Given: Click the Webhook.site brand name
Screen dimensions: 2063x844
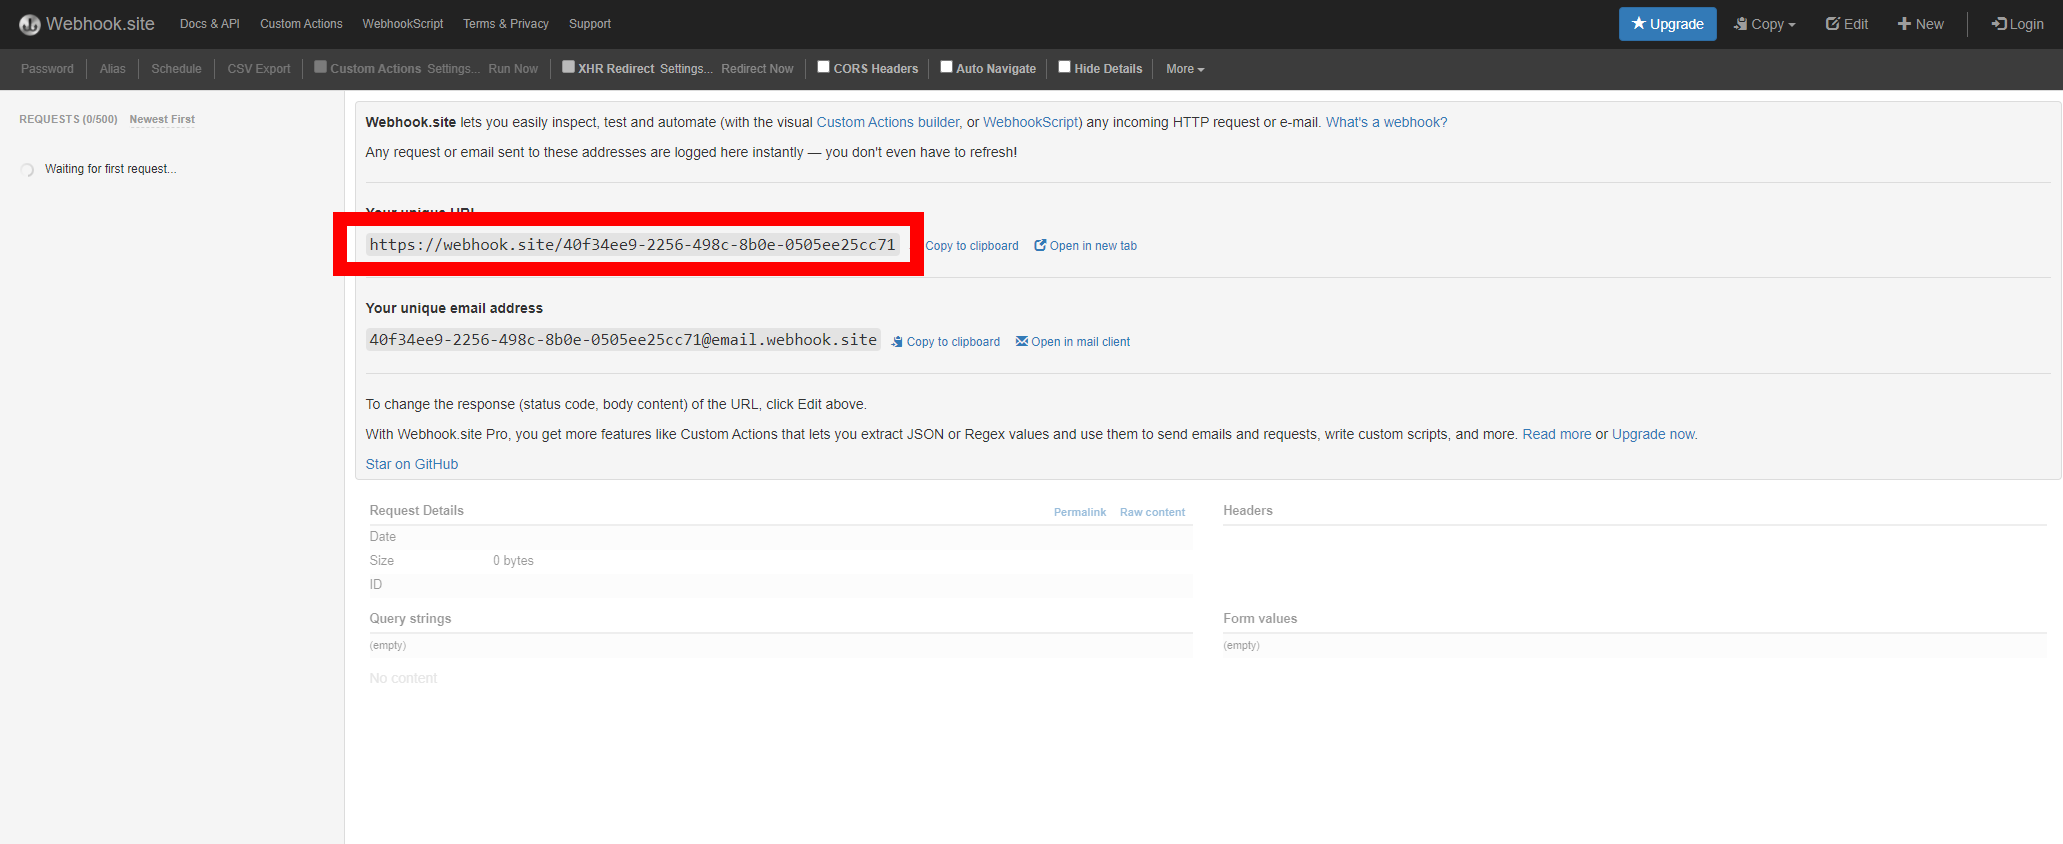Looking at the screenshot, I should (100, 24).
